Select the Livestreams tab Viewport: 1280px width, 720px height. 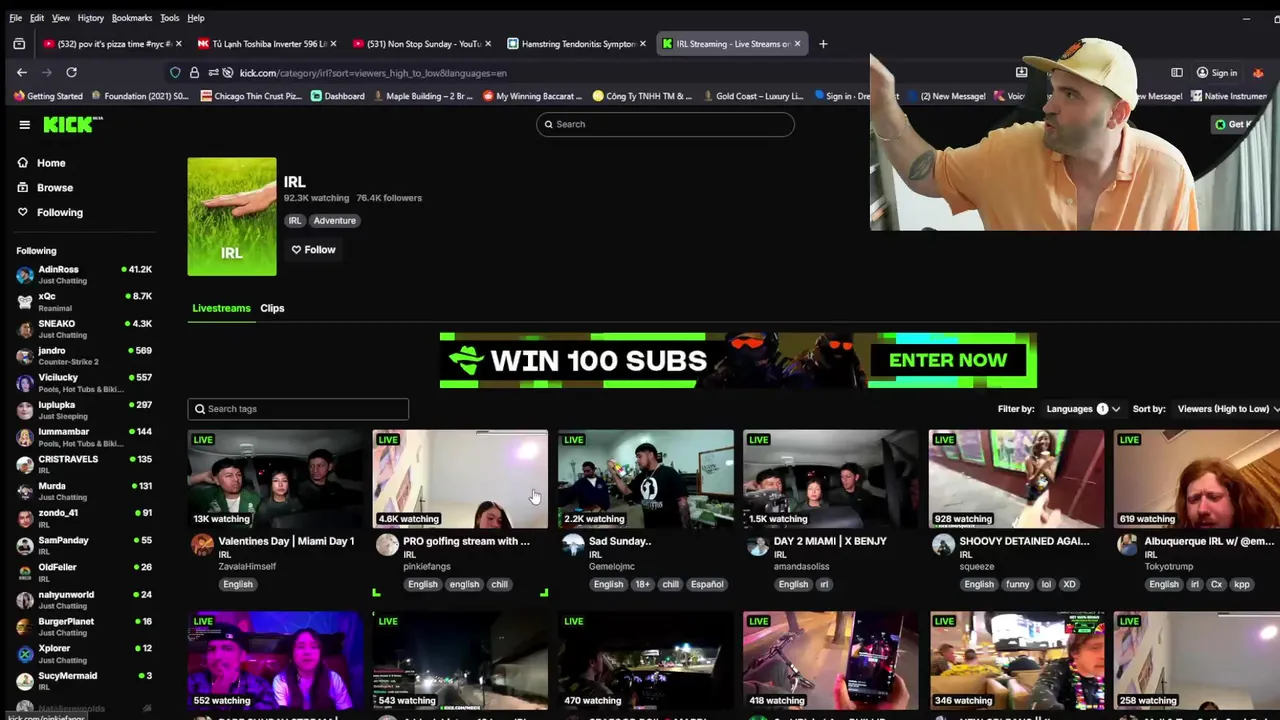(221, 308)
